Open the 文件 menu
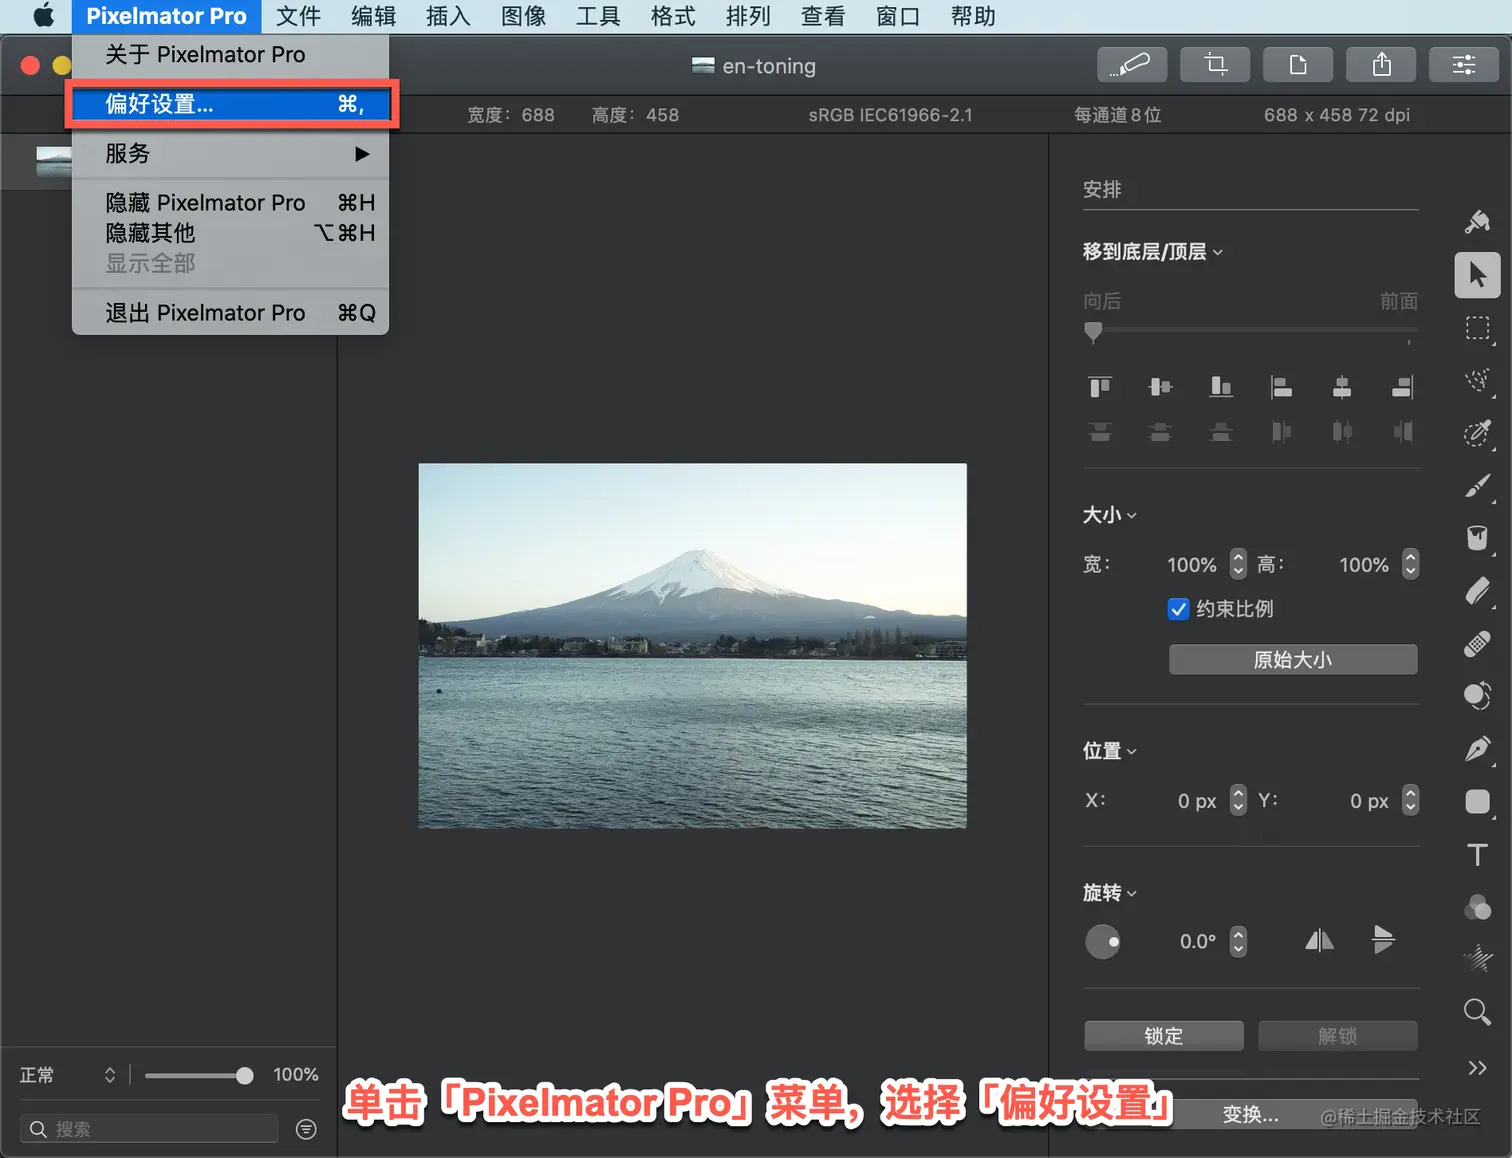Viewport: 1512px width, 1158px height. click(x=298, y=16)
